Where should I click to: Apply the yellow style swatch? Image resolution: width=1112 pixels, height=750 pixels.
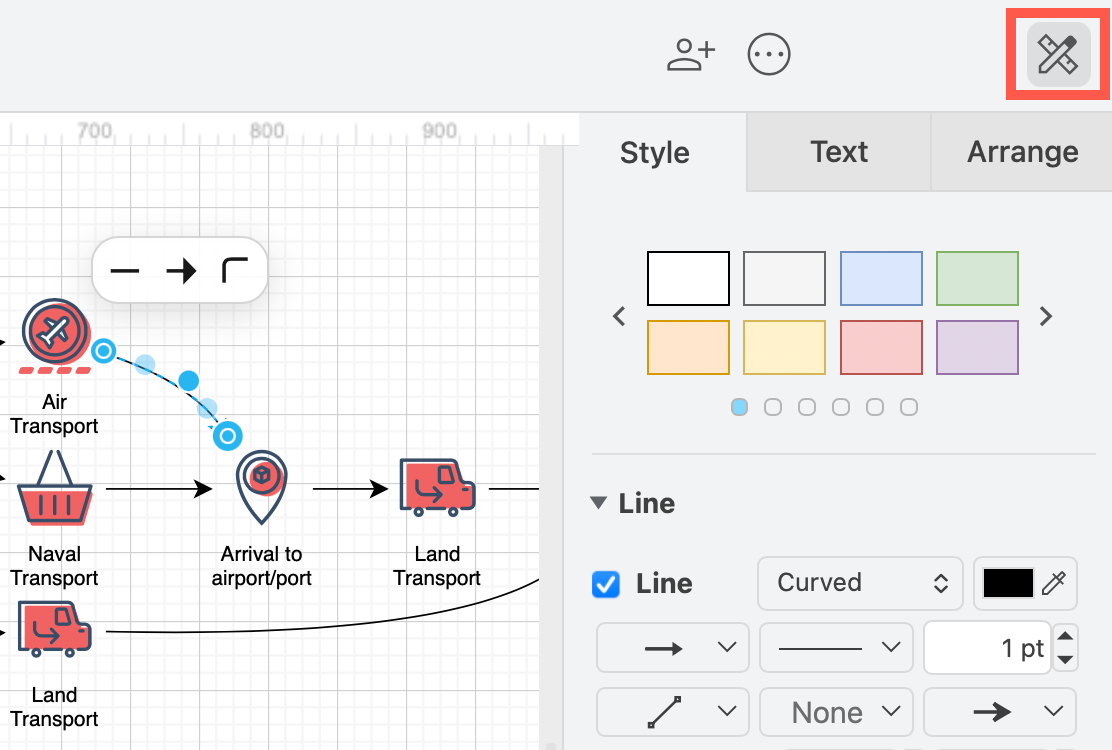coord(784,347)
